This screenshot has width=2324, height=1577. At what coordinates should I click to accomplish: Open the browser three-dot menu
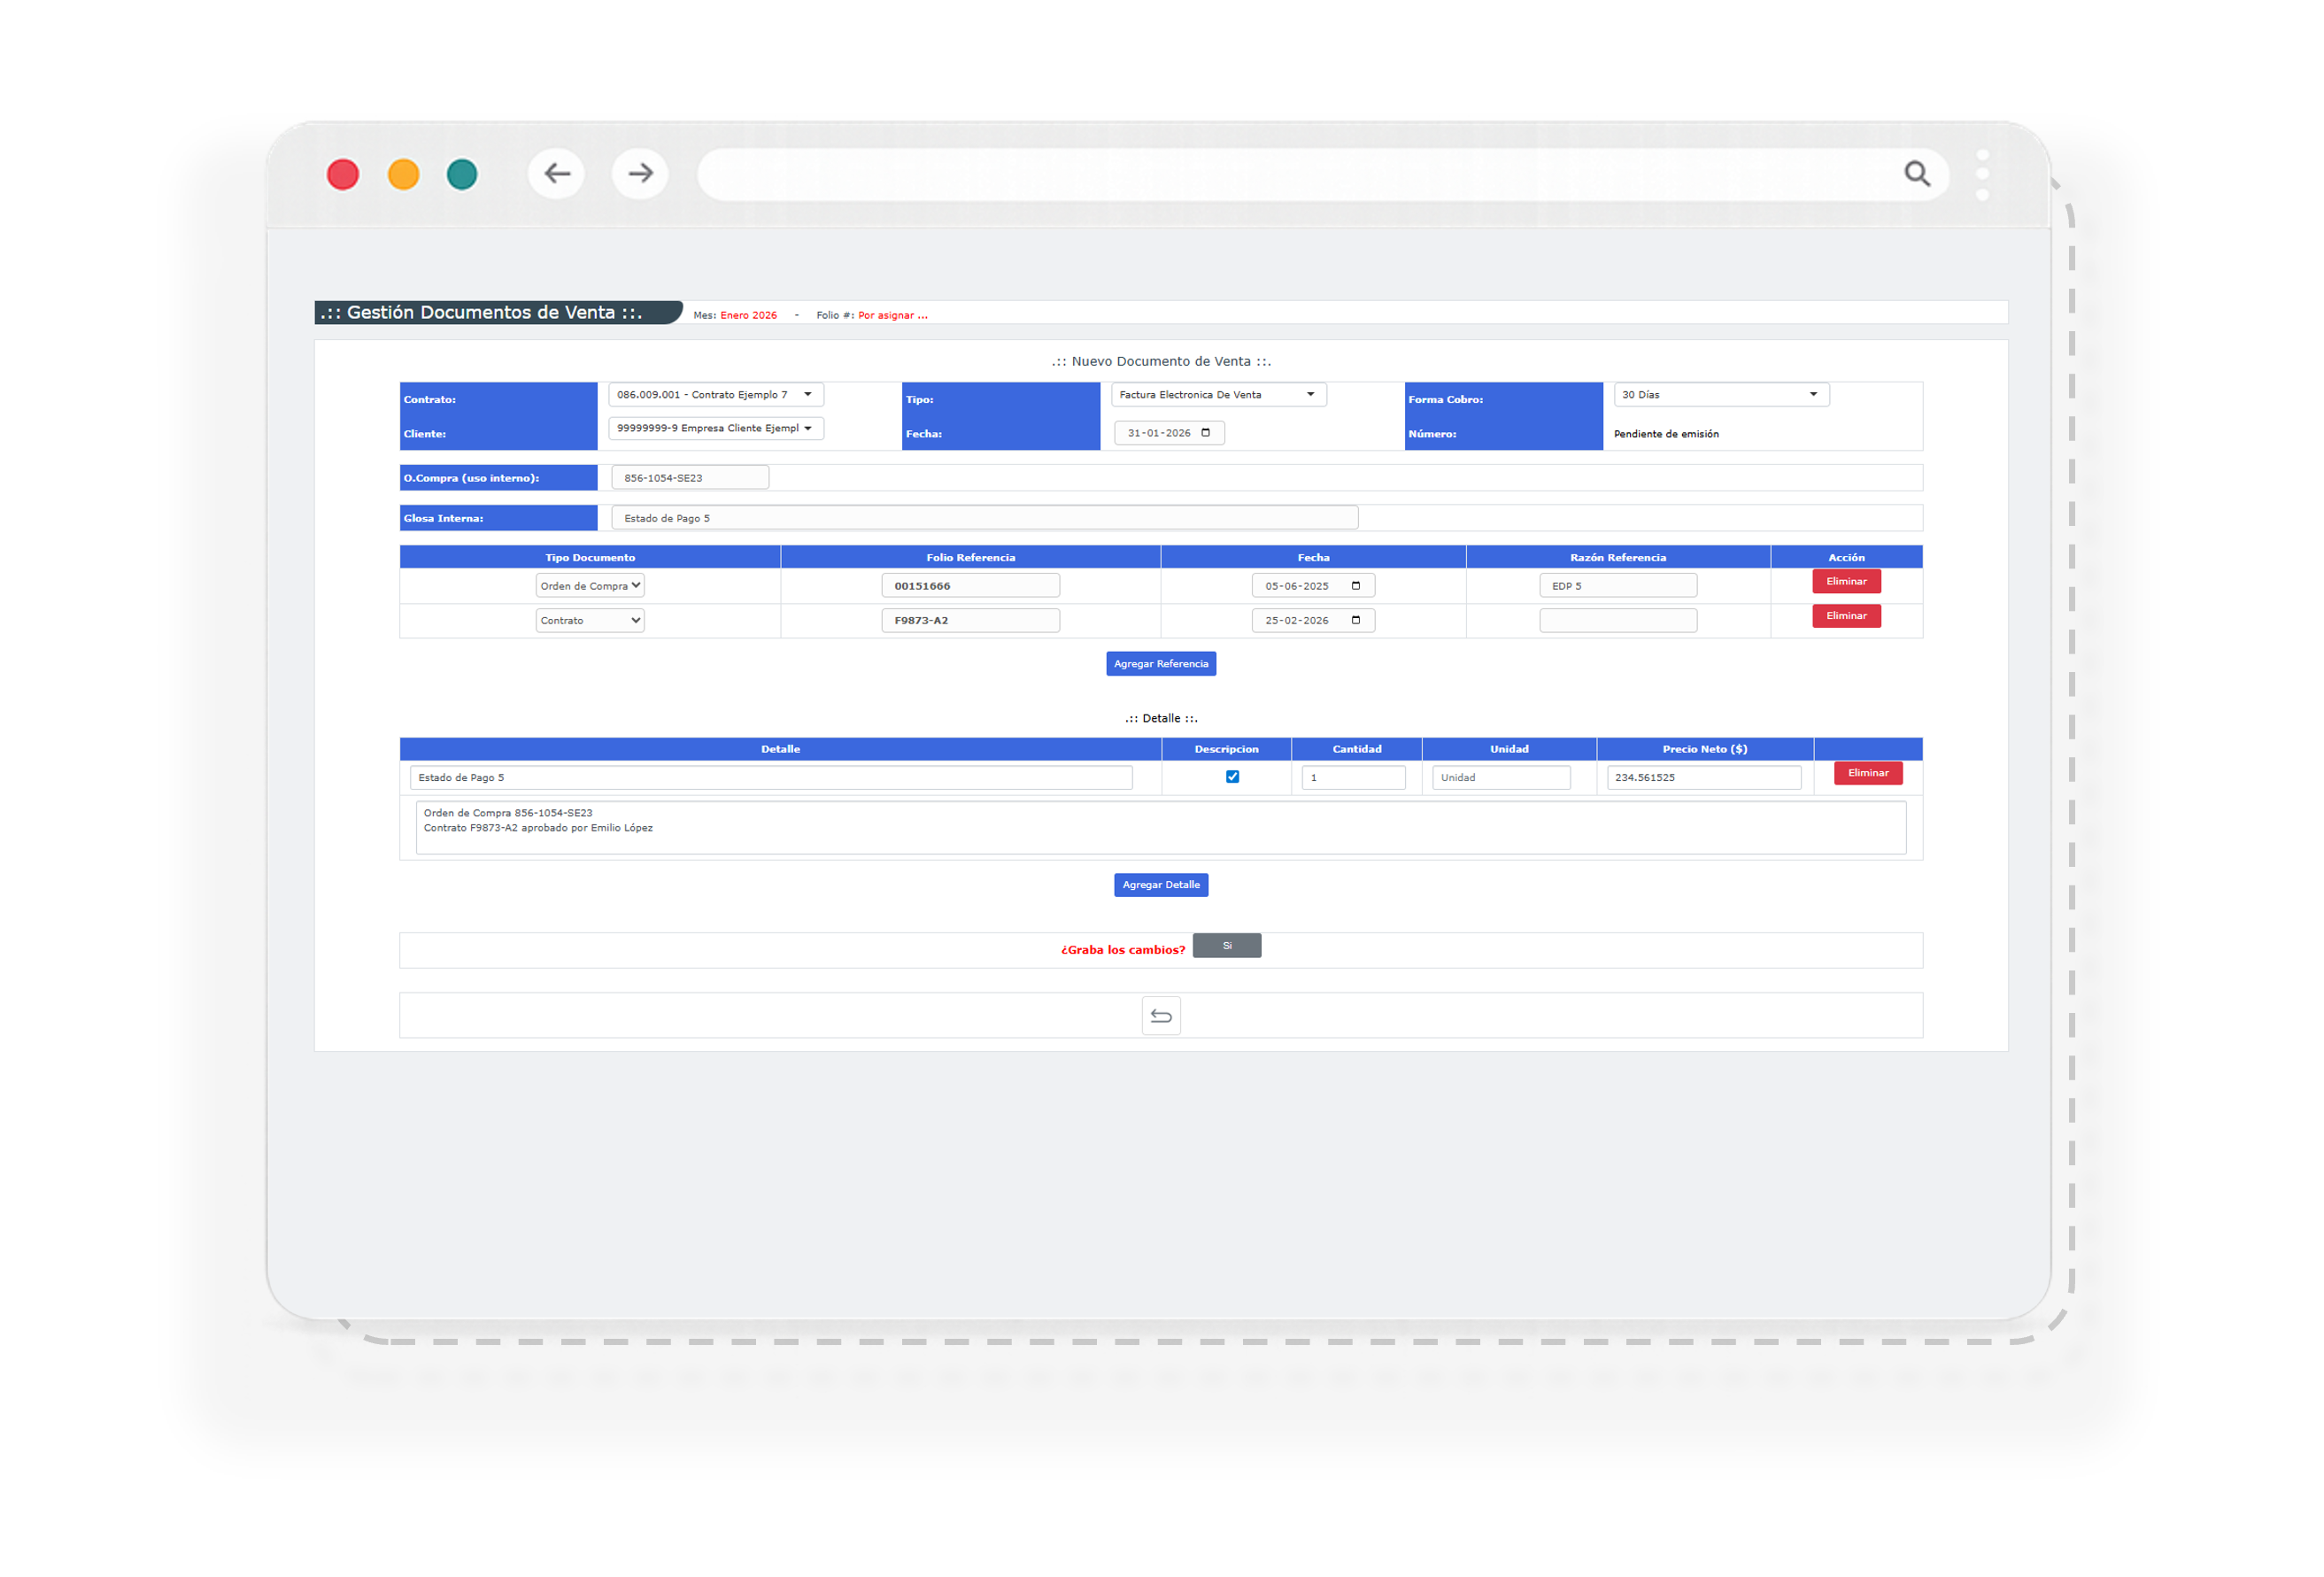[x=1981, y=173]
